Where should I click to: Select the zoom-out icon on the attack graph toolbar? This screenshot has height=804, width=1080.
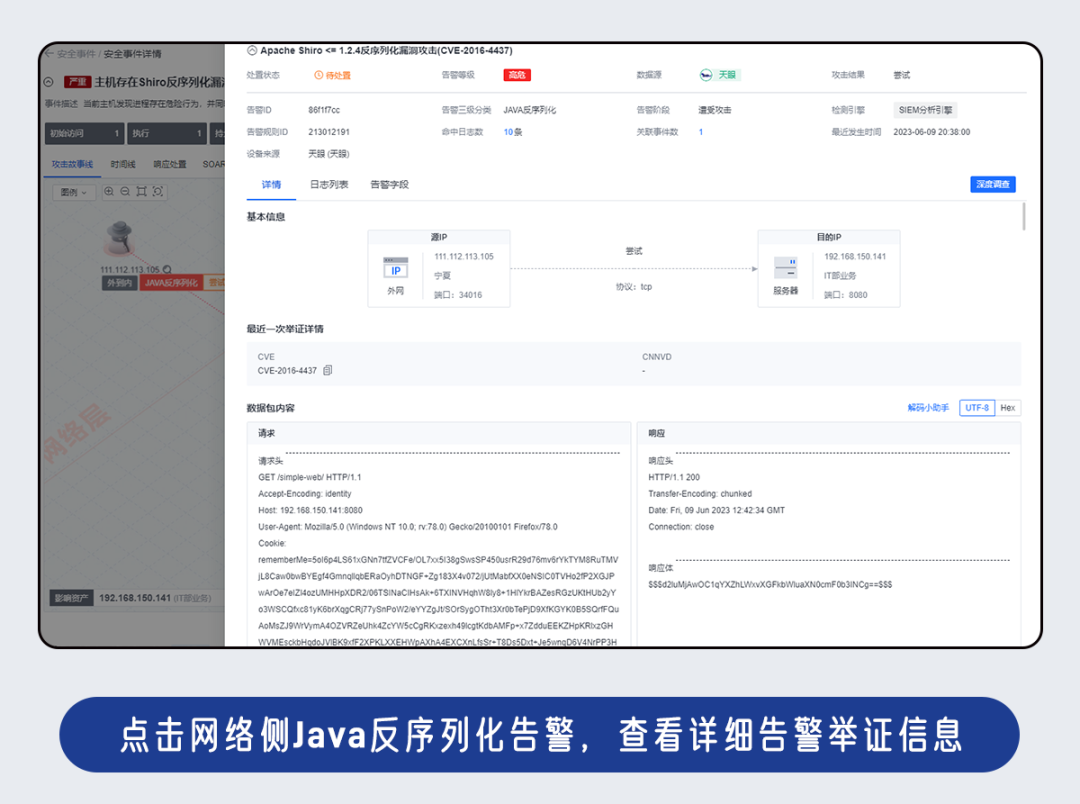tap(125, 192)
